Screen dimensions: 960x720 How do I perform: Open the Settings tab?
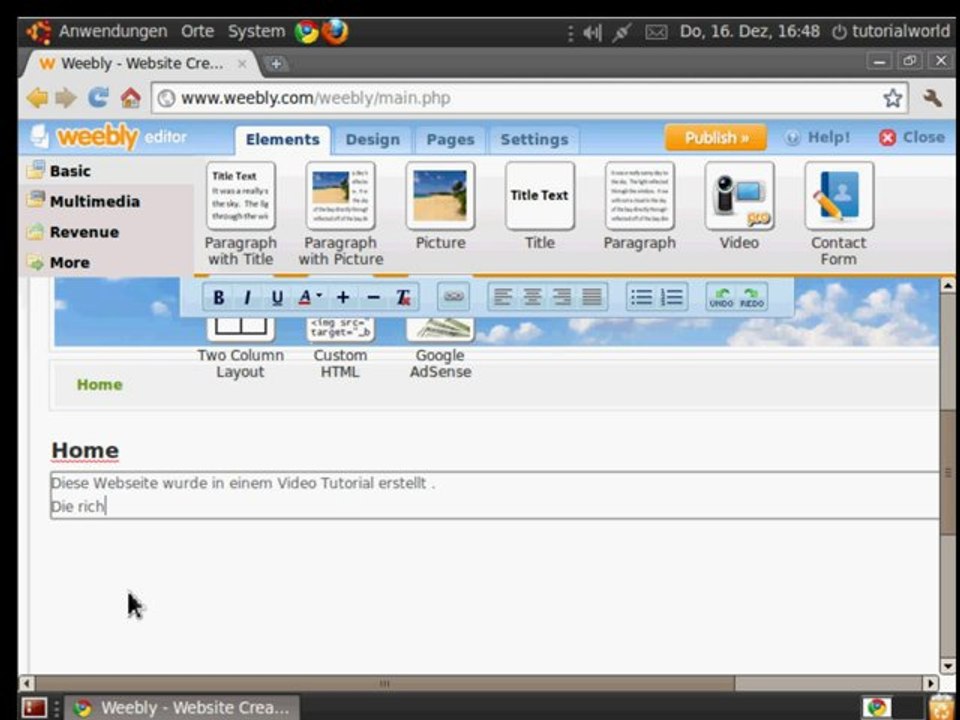pos(534,140)
